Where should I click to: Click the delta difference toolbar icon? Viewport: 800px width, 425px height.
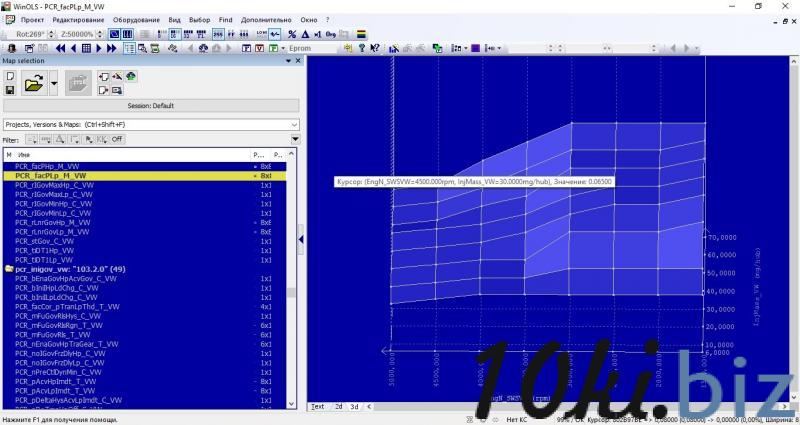tap(305, 34)
